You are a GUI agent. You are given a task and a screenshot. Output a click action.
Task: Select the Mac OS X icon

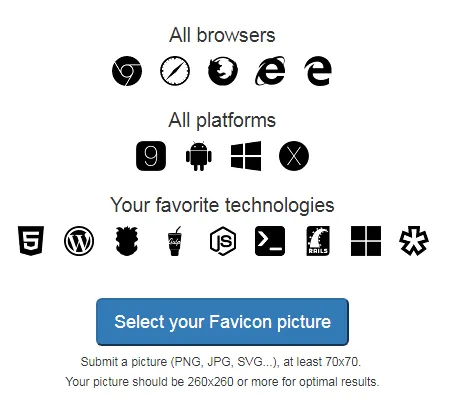point(294,156)
